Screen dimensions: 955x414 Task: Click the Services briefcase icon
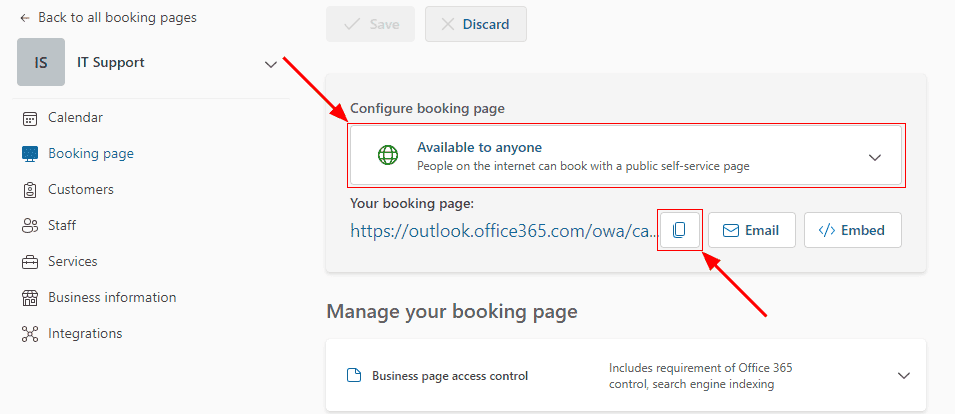coord(30,262)
